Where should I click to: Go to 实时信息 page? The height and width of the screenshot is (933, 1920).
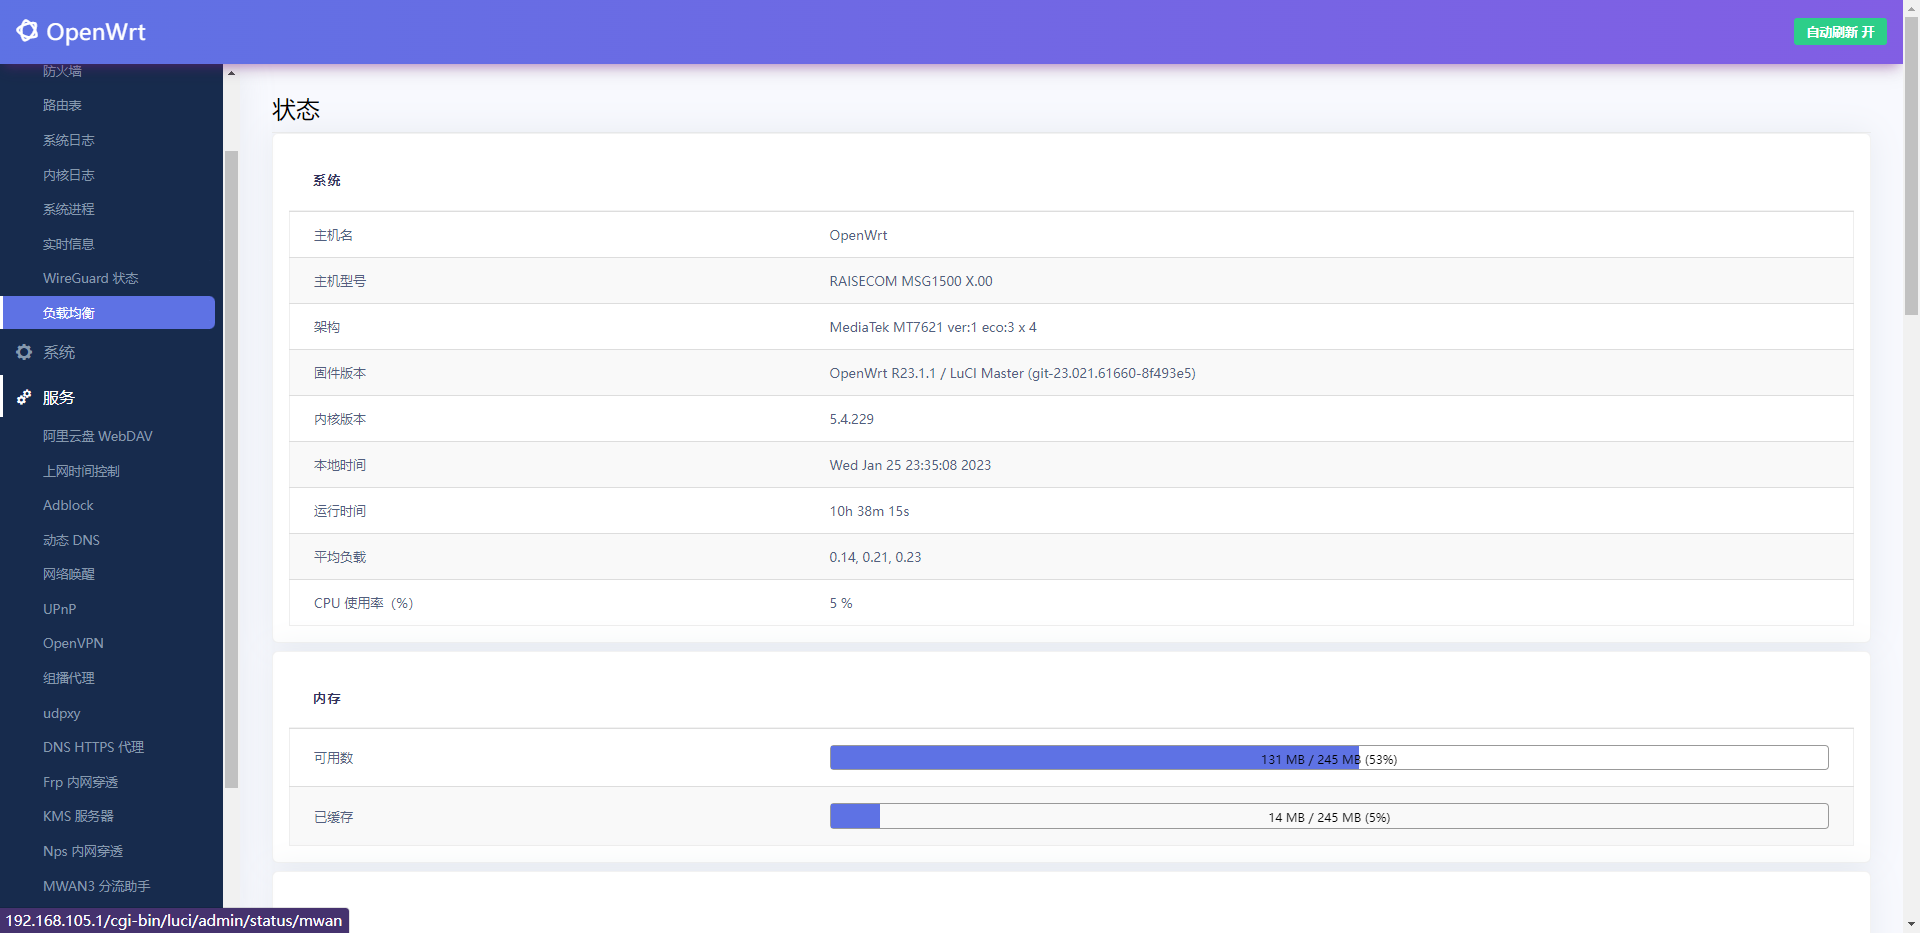[68, 244]
